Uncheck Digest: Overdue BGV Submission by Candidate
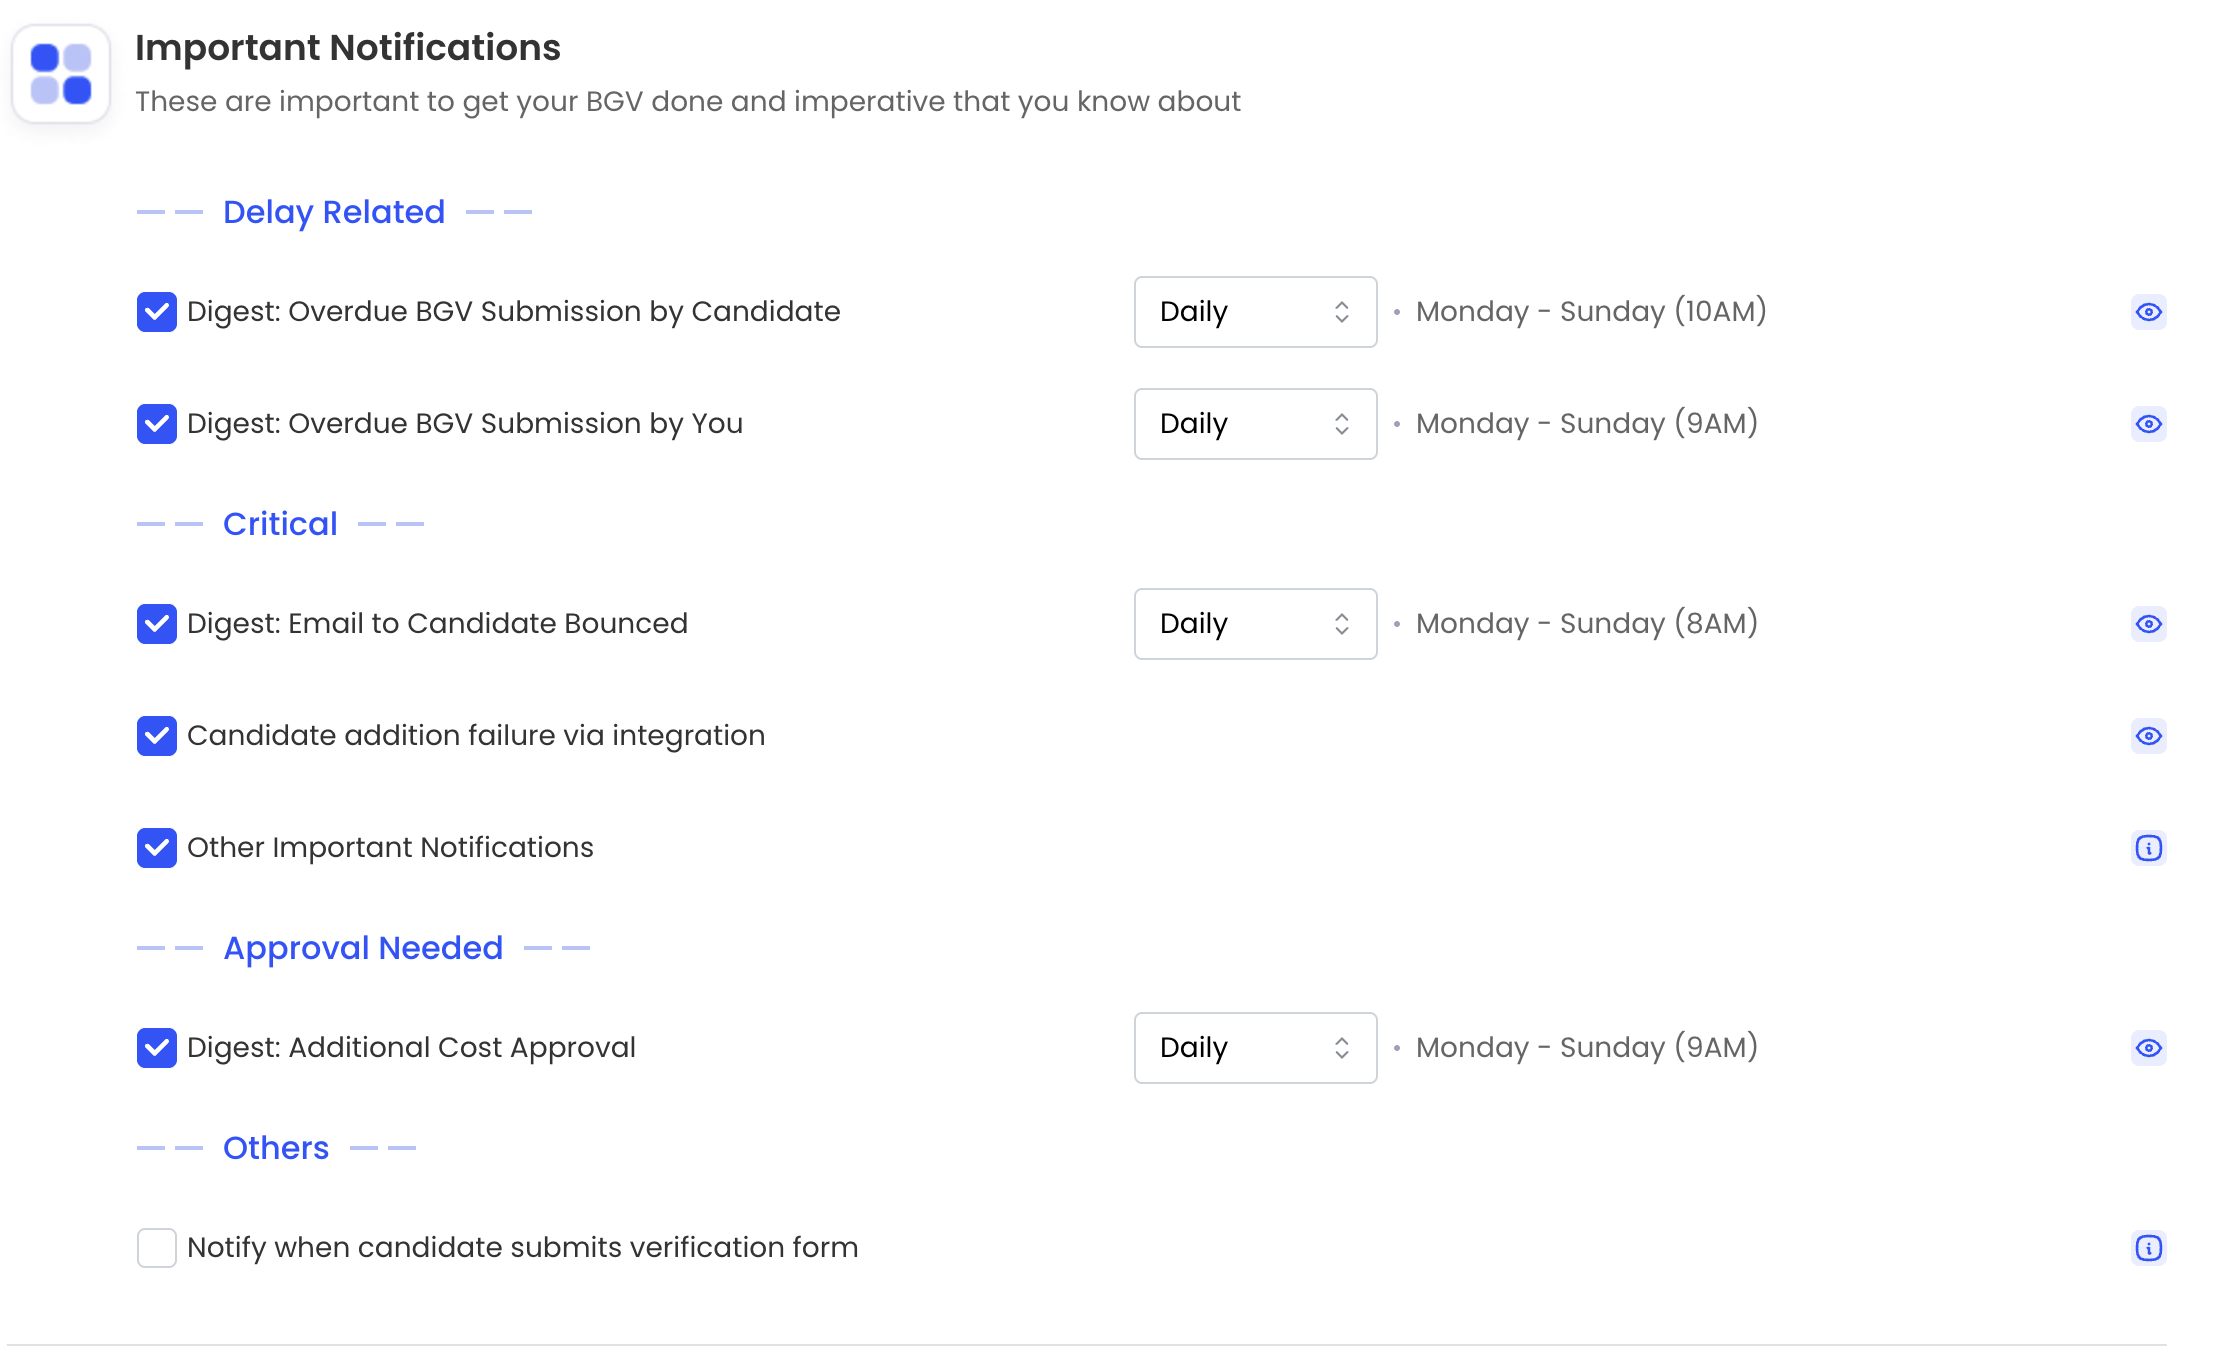The width and height of the screenshot is (2221, 1365). tap(157, 312)
